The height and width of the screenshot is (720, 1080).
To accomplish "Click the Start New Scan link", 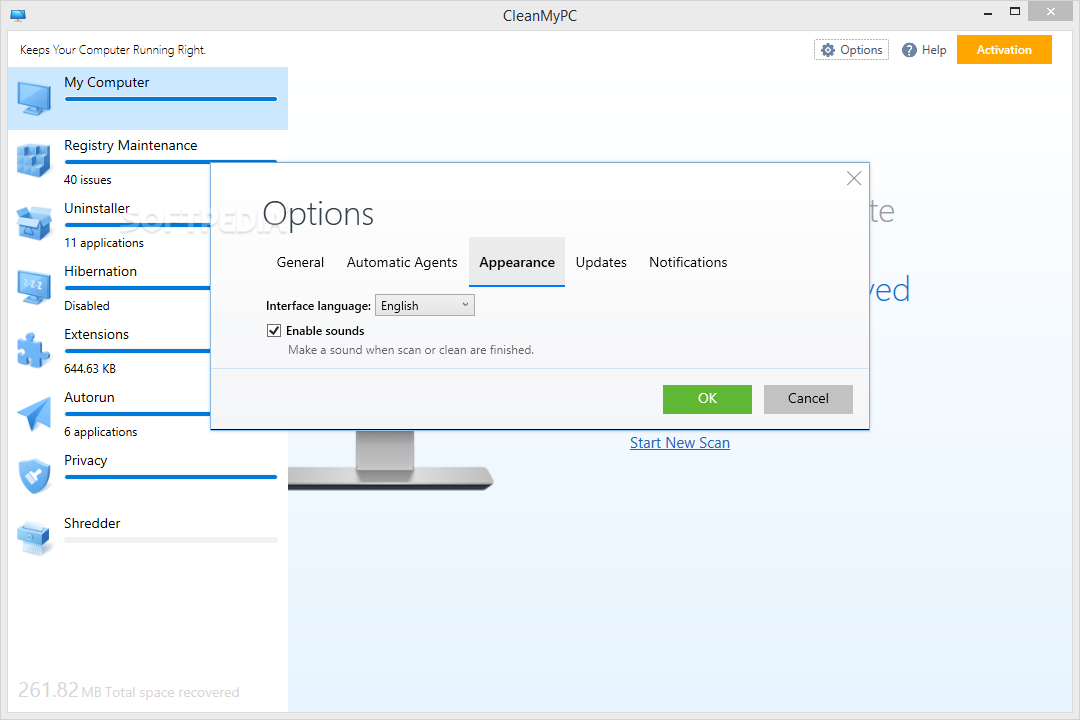I will (680, 443).
